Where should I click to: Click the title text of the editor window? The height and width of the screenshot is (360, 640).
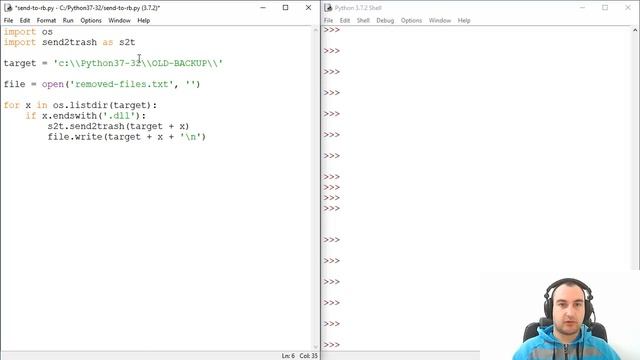point(87,8)
